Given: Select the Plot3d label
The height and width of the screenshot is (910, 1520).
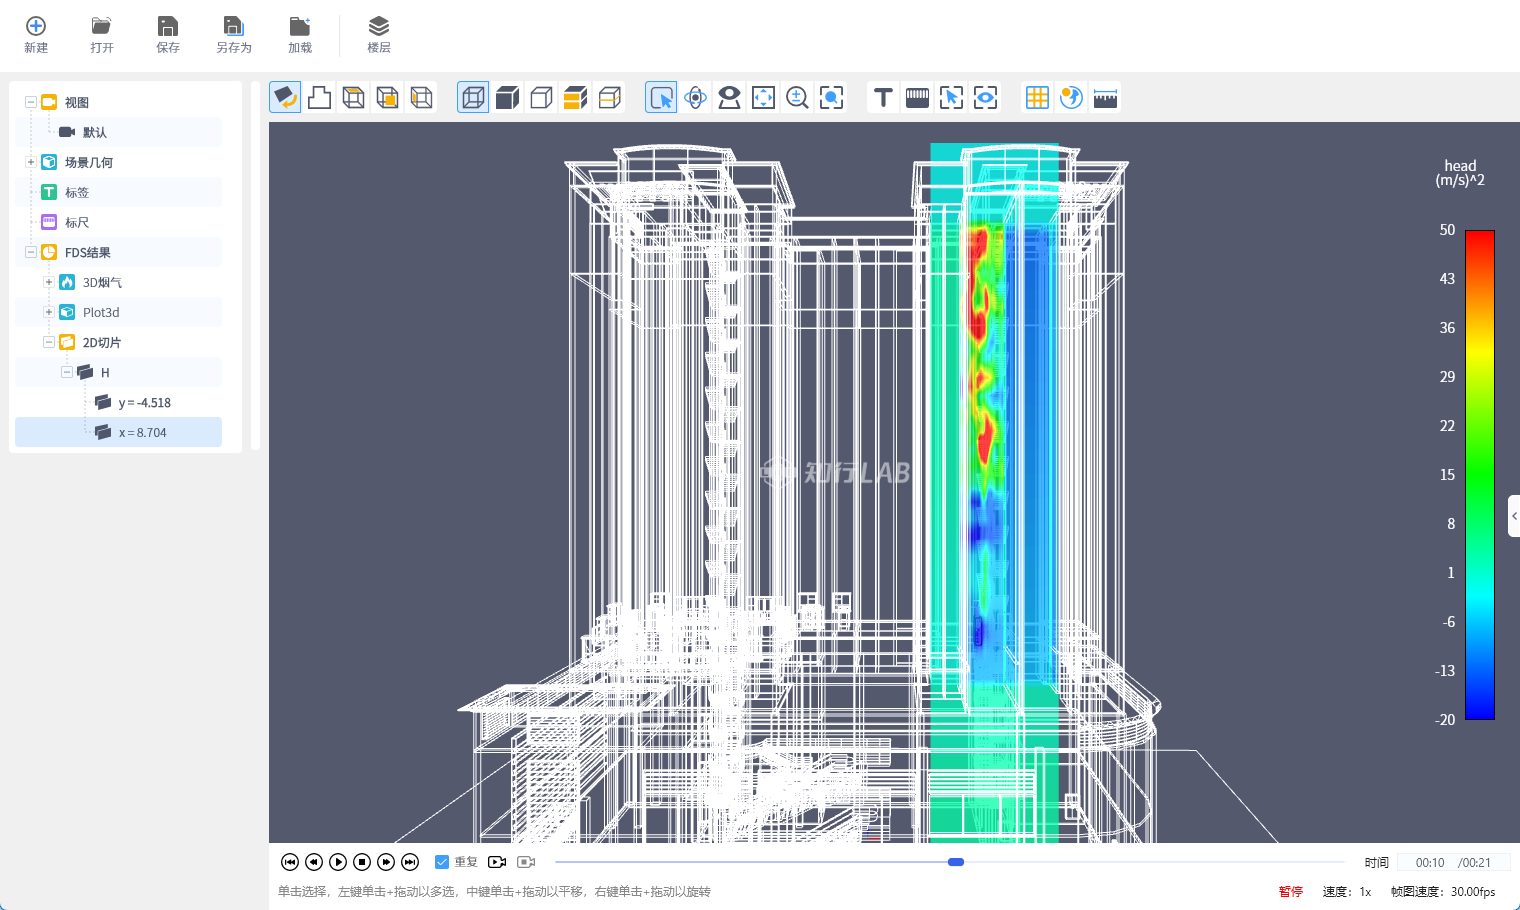Looking at the screenshot, I should tap(101, 313).
